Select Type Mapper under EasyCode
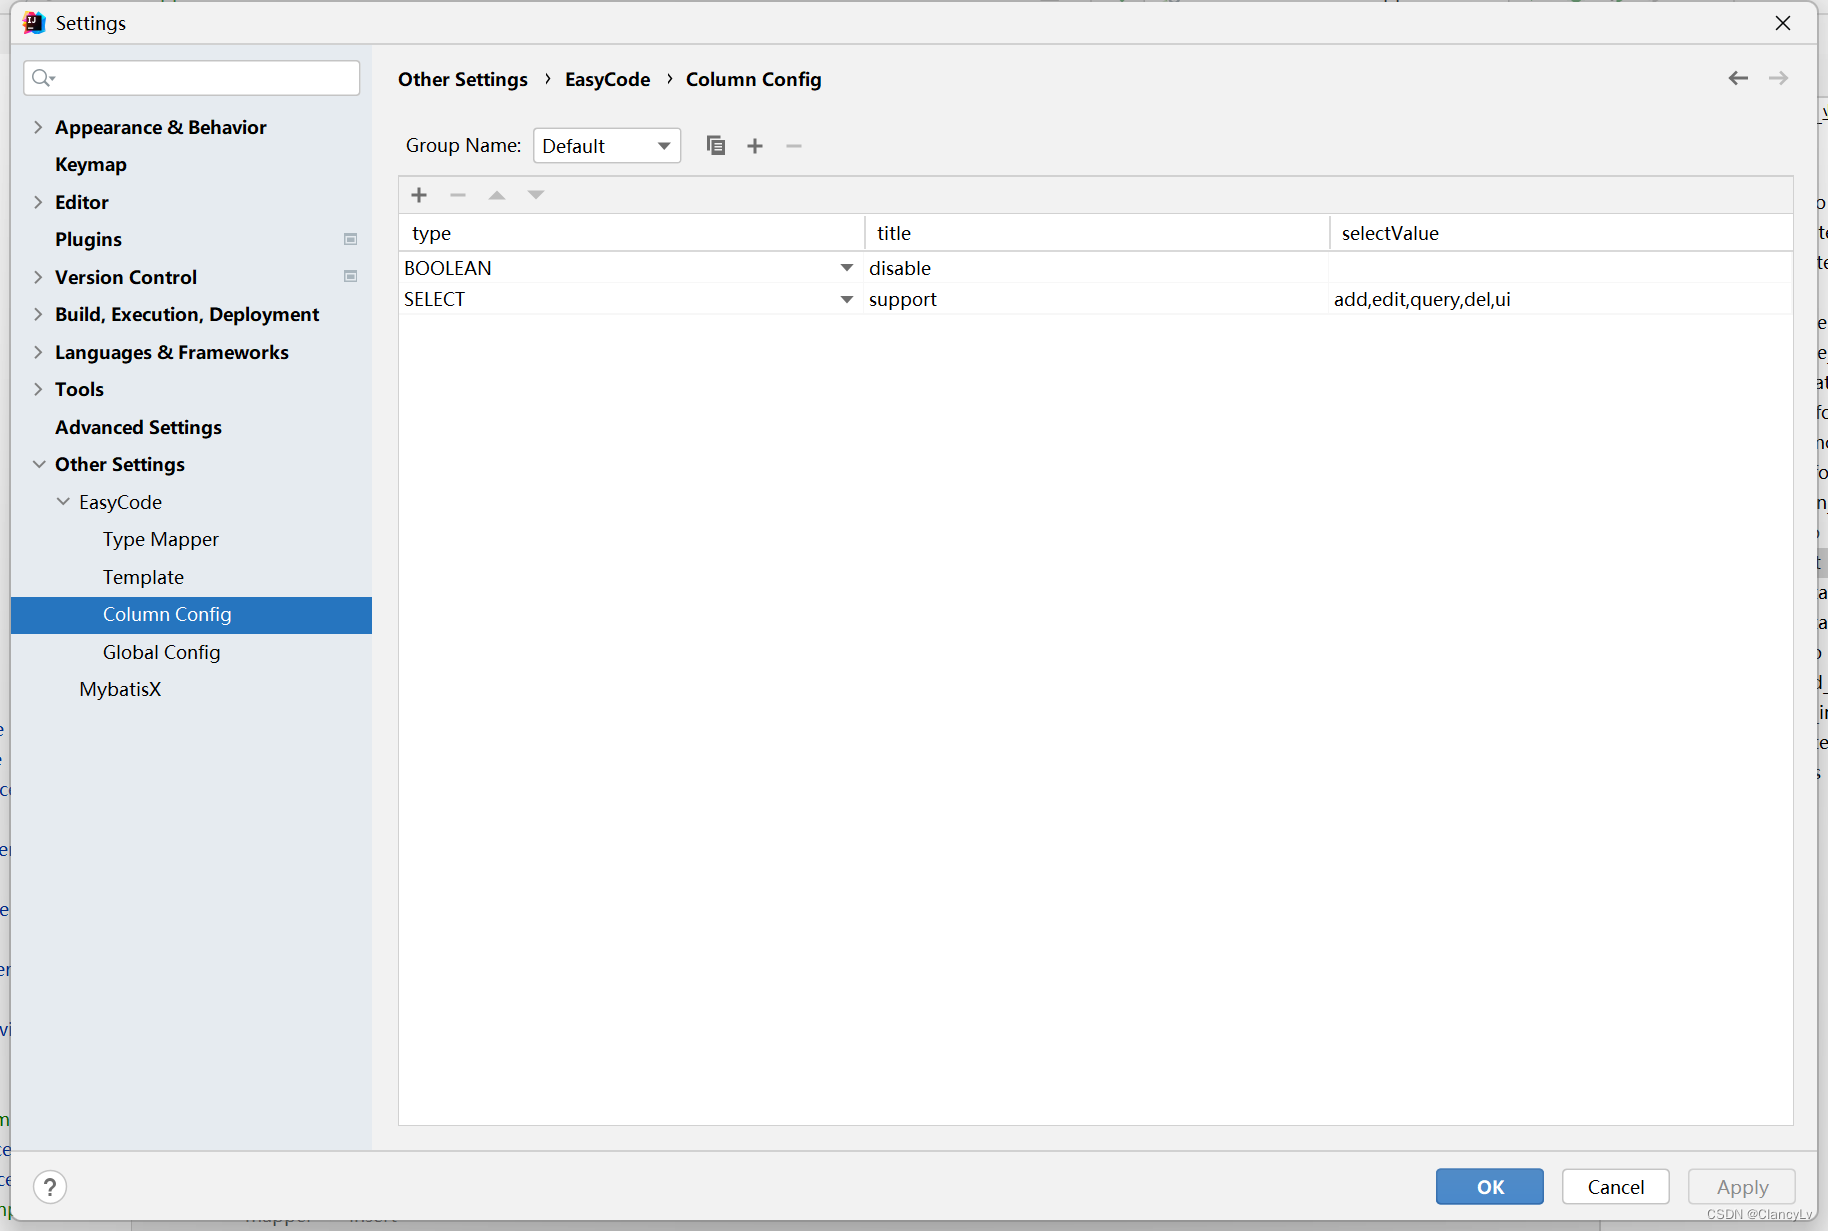This screenshot has height=1231, width=1828. tap(160, 539)
